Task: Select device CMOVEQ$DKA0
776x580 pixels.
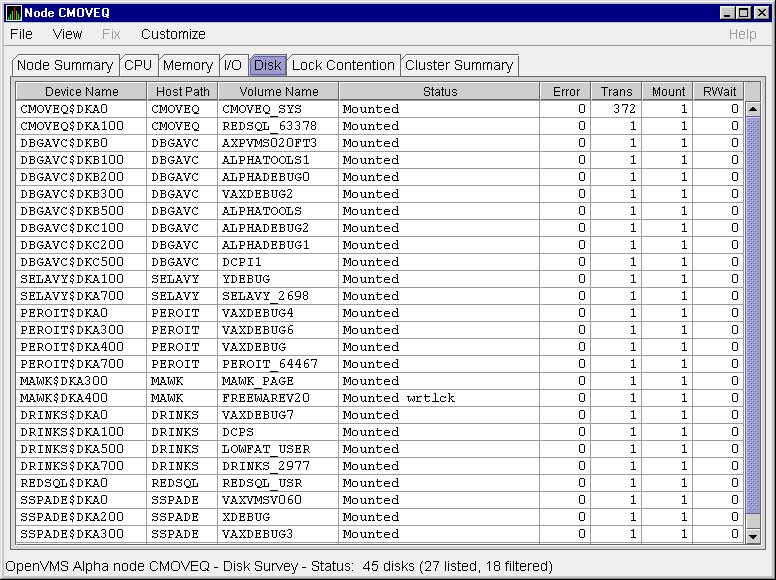Action: click(x=64, y=109)
